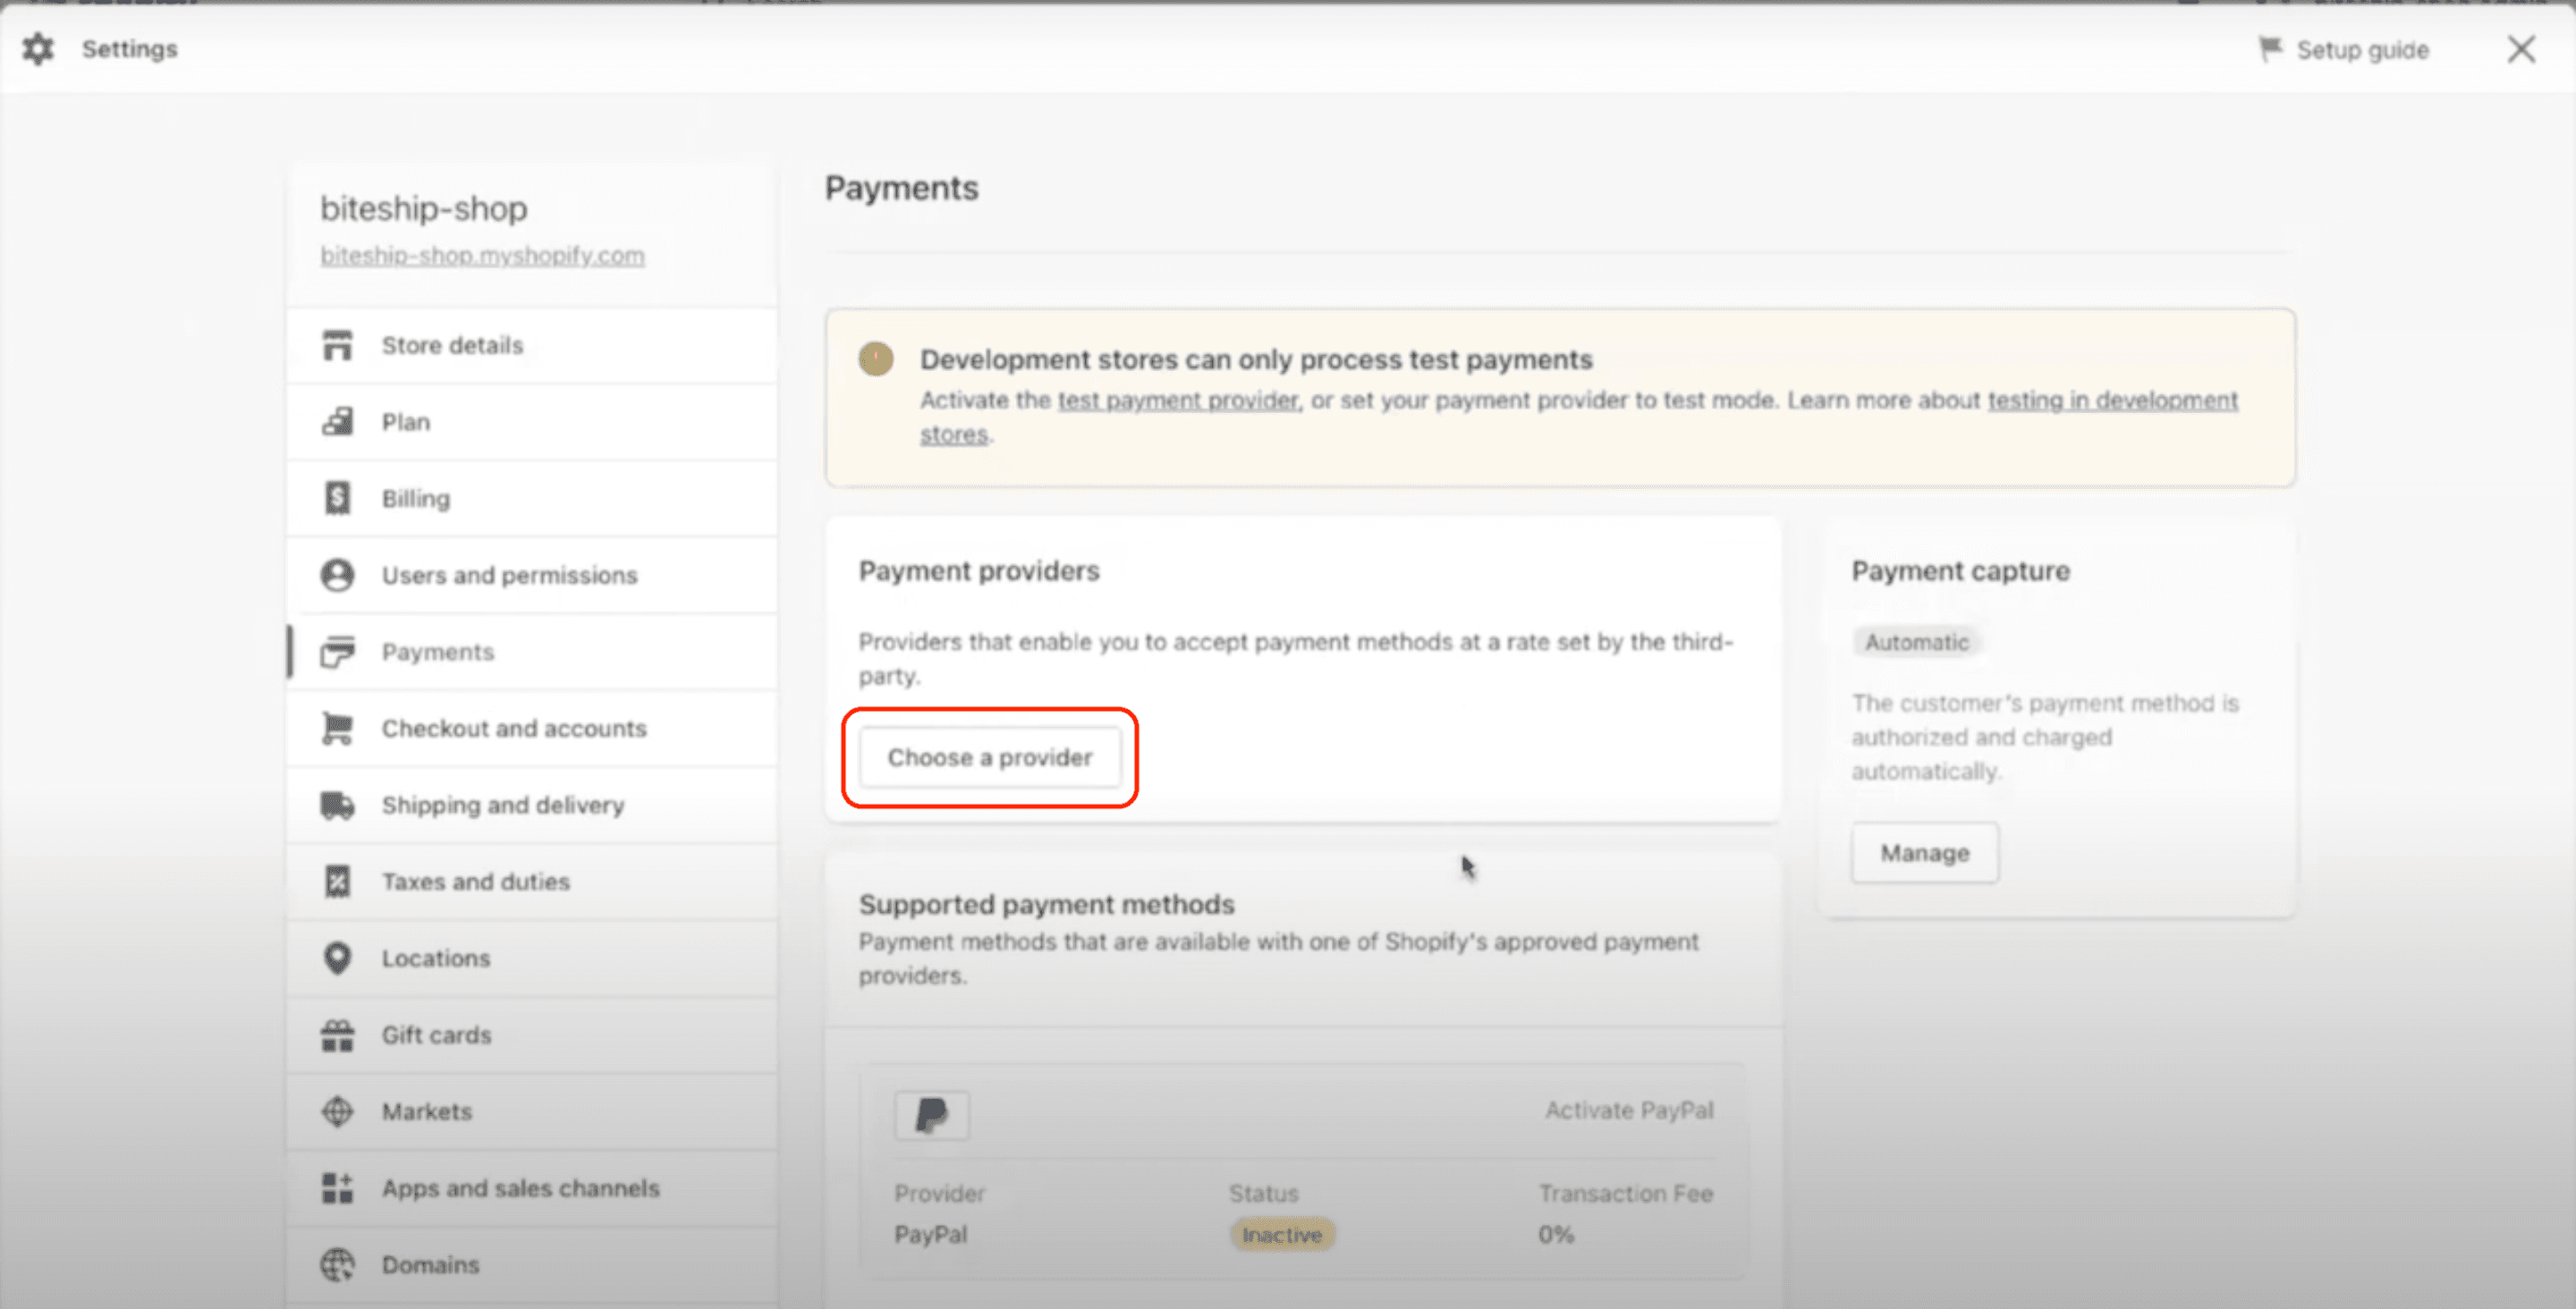The width and height of the screenshot is (2576, 1309).
Task: Select Shipping and delivery menu item
Action: point(532,805)
